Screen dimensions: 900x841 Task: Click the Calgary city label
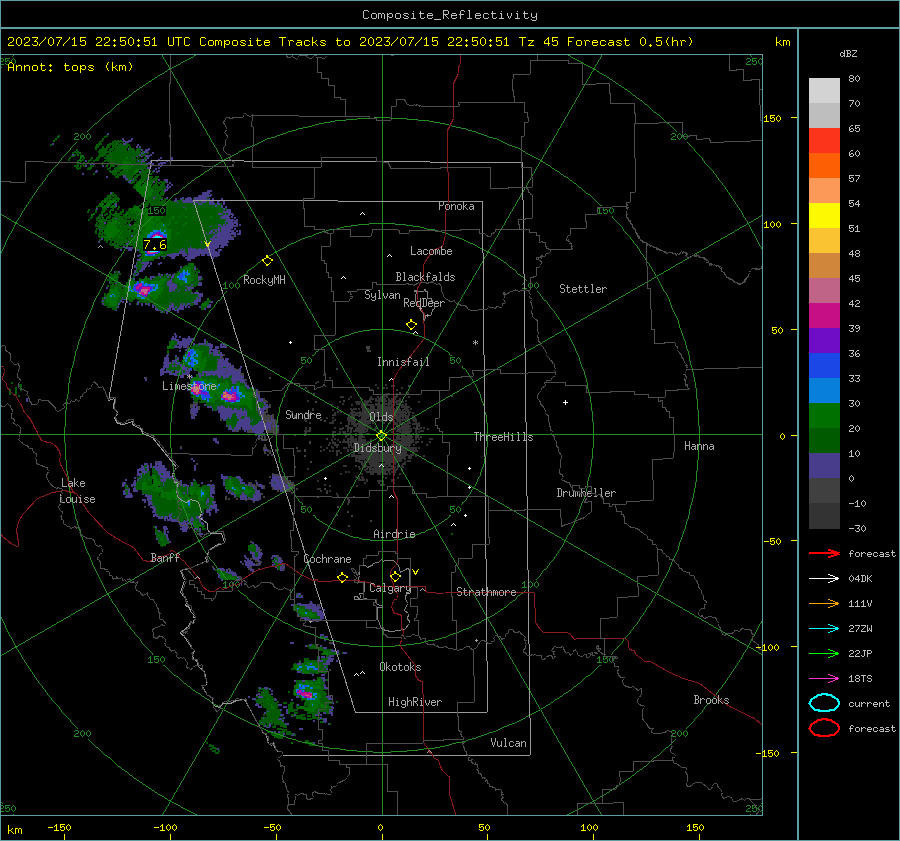tap(390, 588)
